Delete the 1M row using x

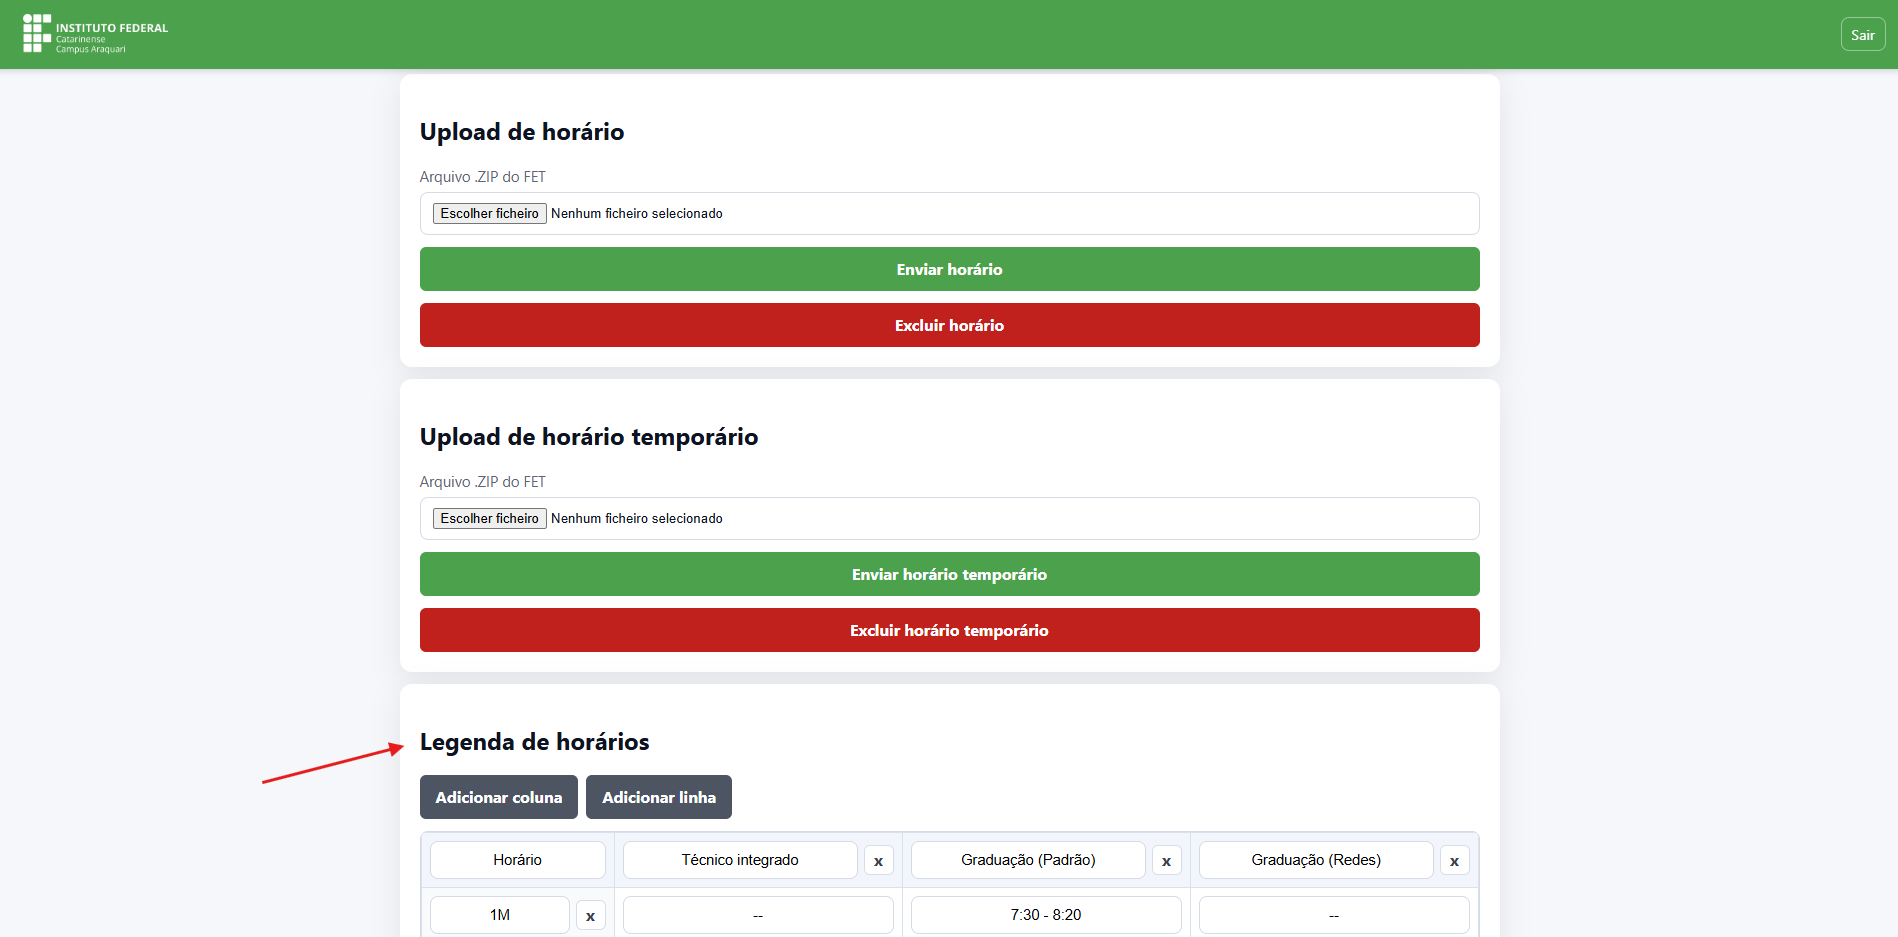(x=590, y=916)
